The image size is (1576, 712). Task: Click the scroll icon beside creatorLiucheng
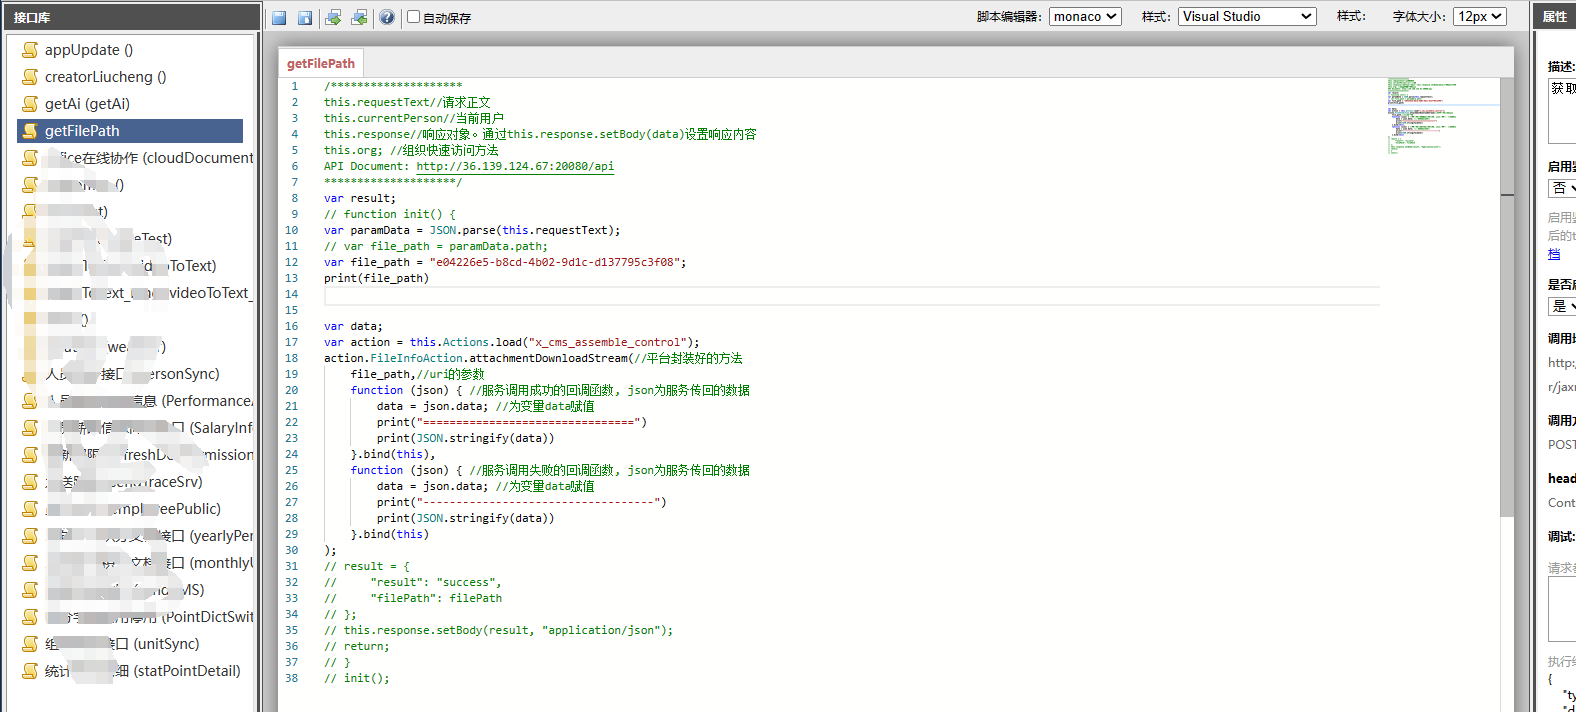pos(31,77)
